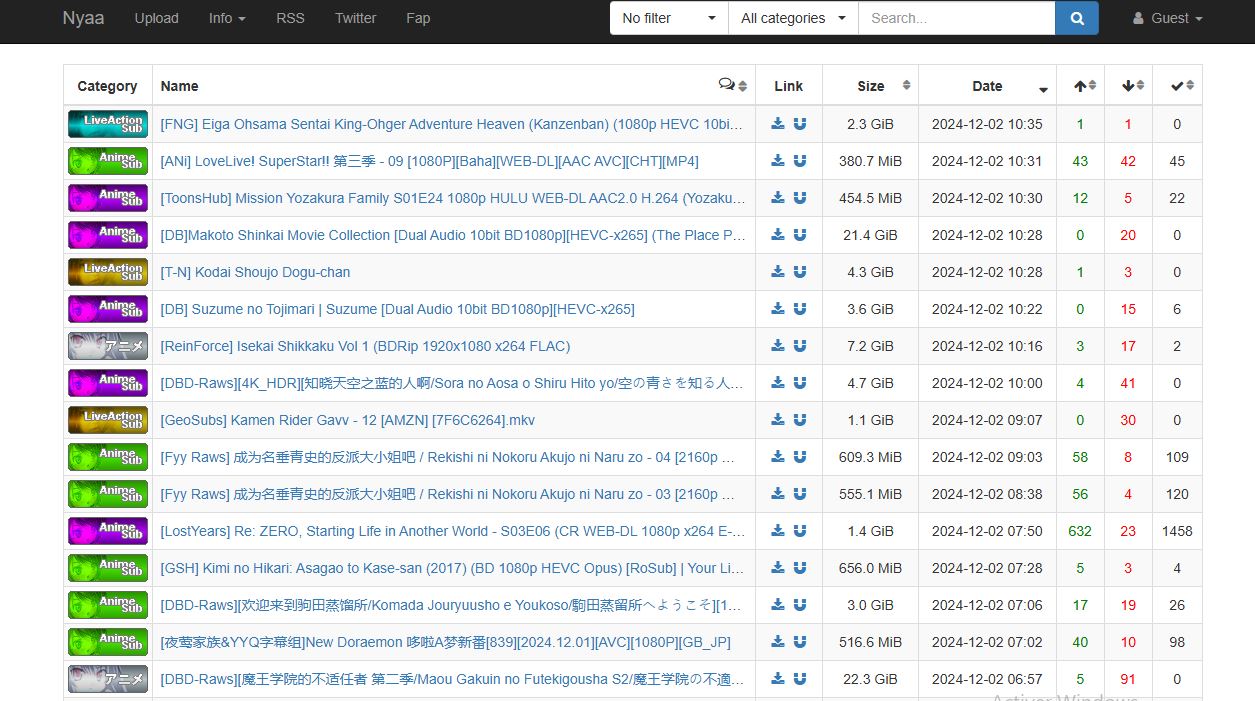Image resolution: width=1255 pixels, height=701 pixels.
Task: Focus the Search text field
Action: click(x=956, y=18)
